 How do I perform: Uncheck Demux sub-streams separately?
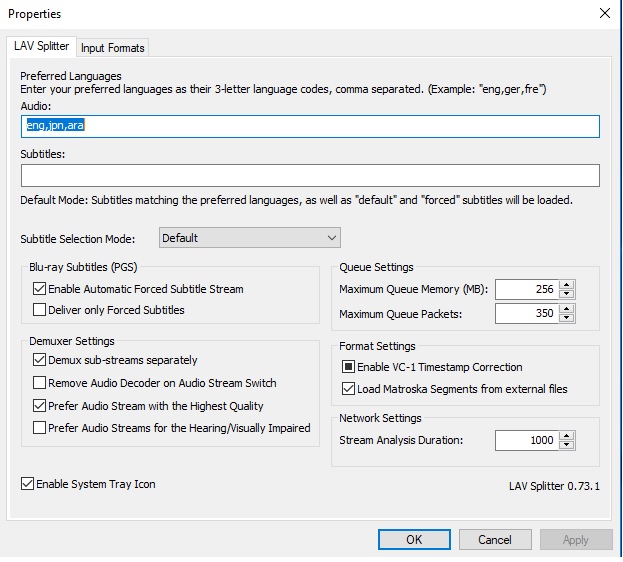click(x=40, y=360)
